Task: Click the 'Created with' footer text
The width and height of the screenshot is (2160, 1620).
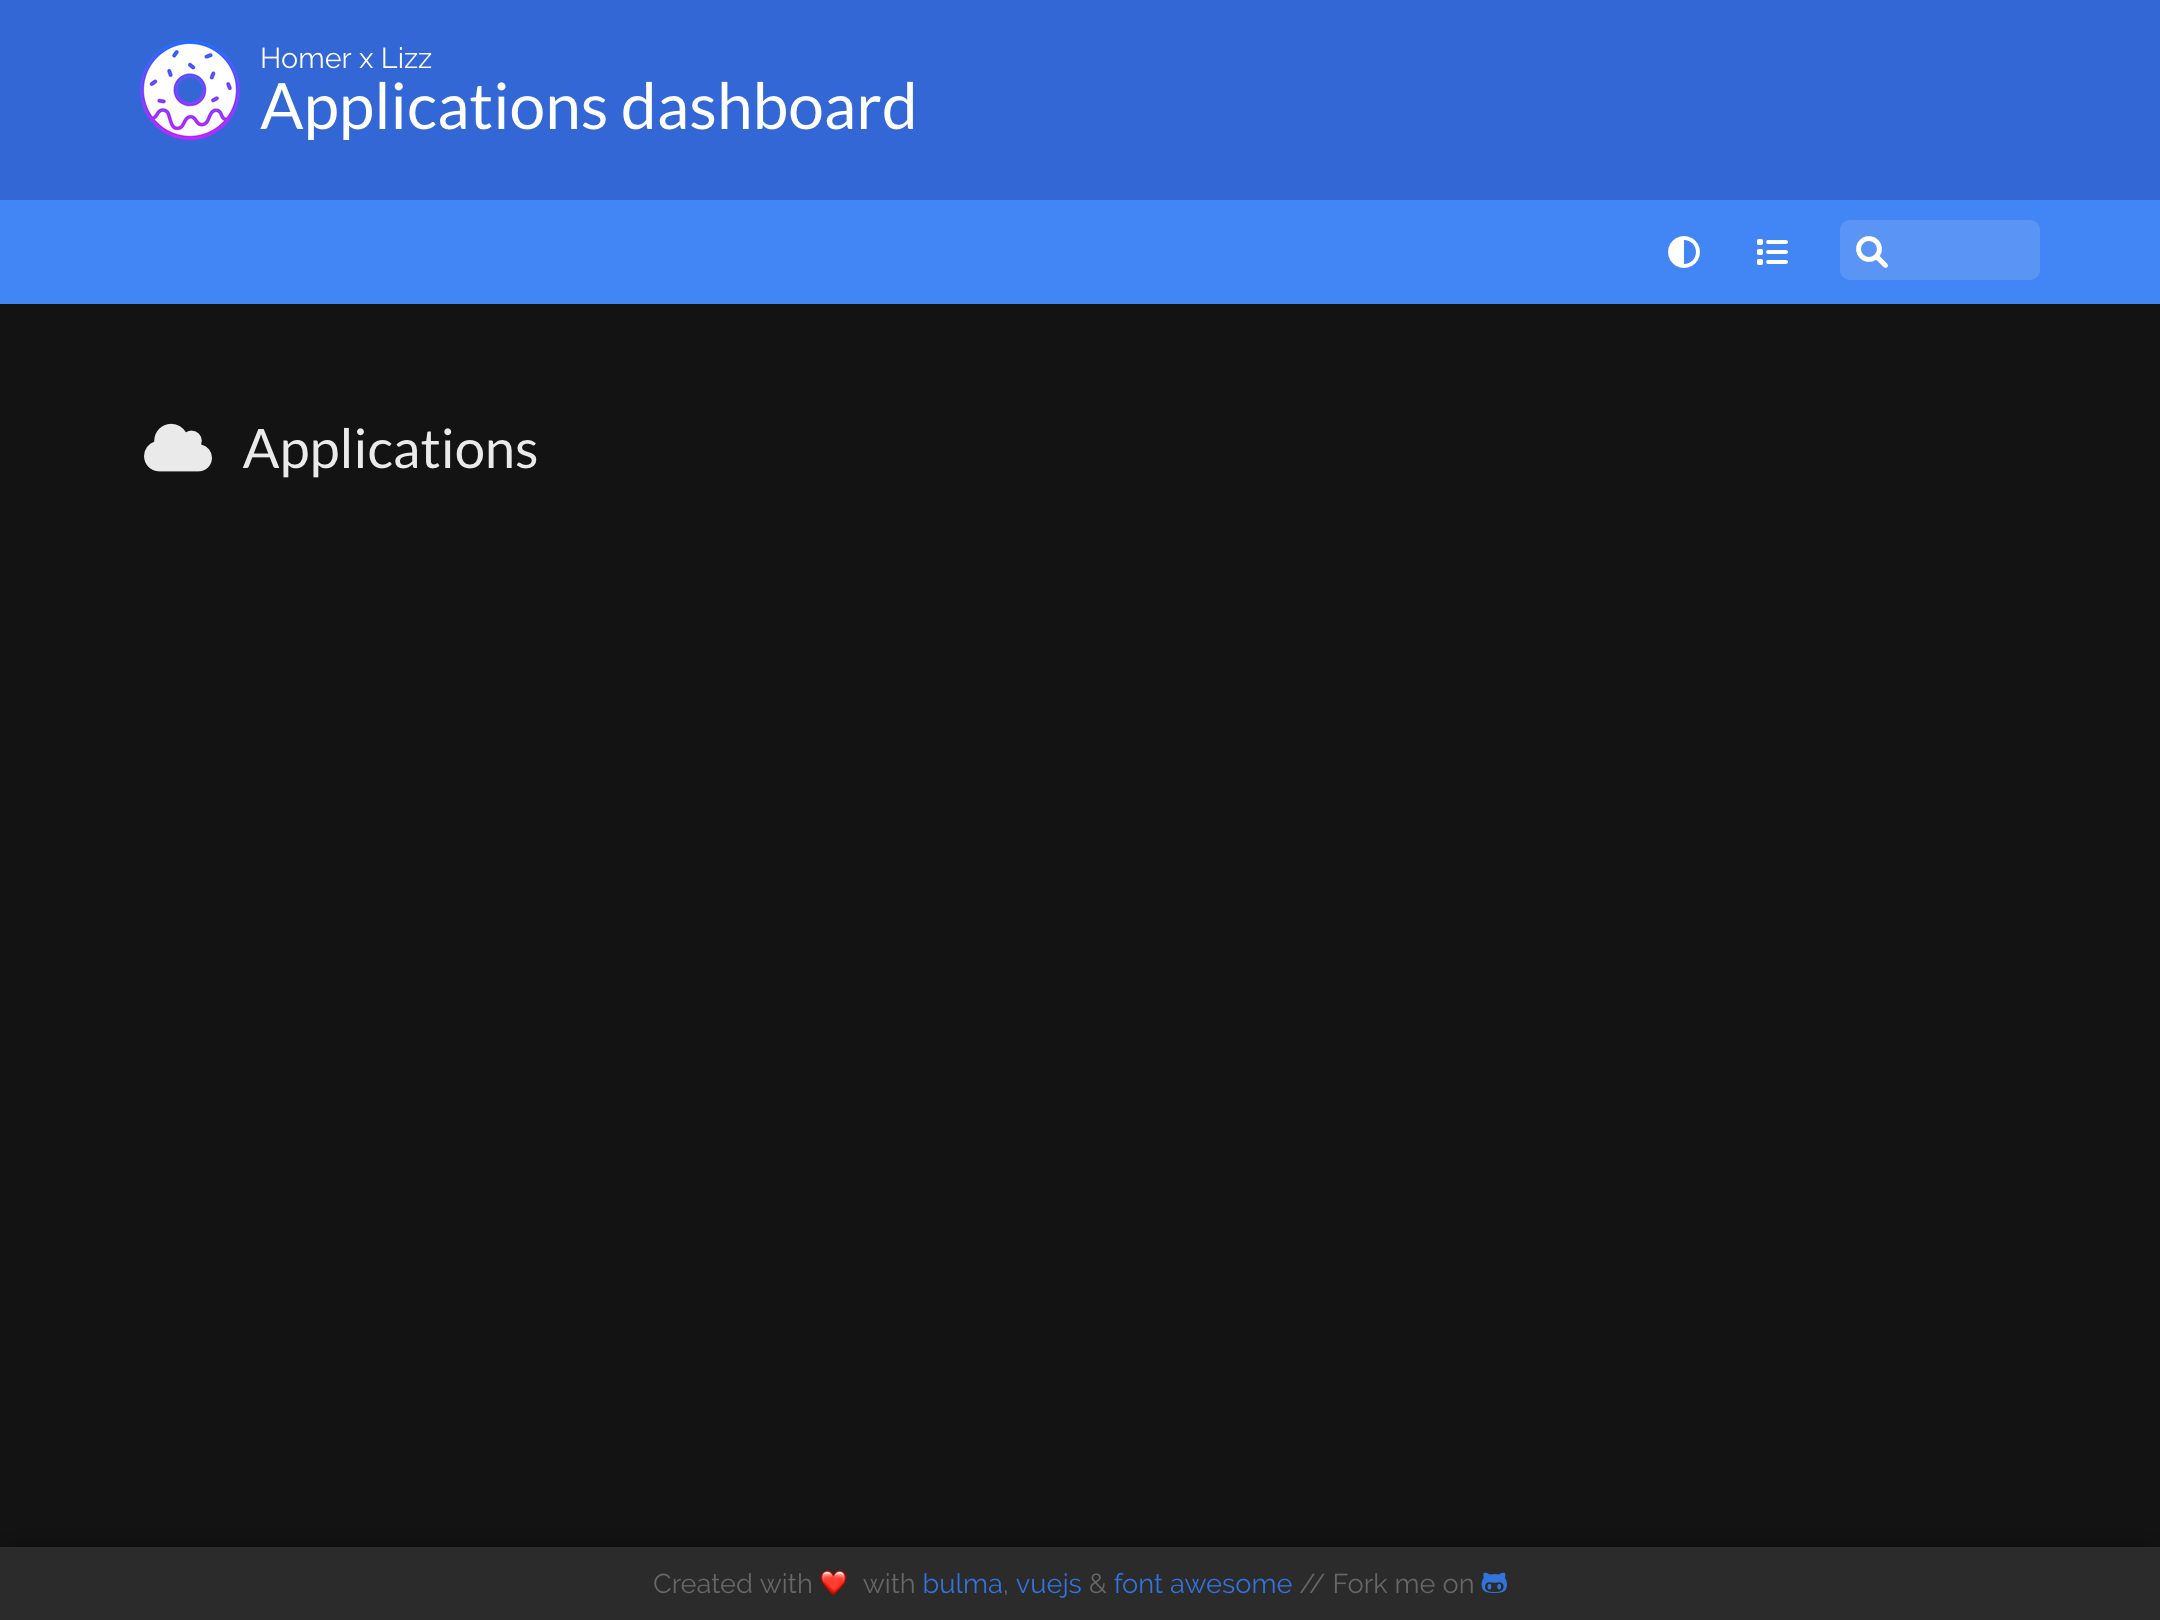Action: pos(732,1584)
